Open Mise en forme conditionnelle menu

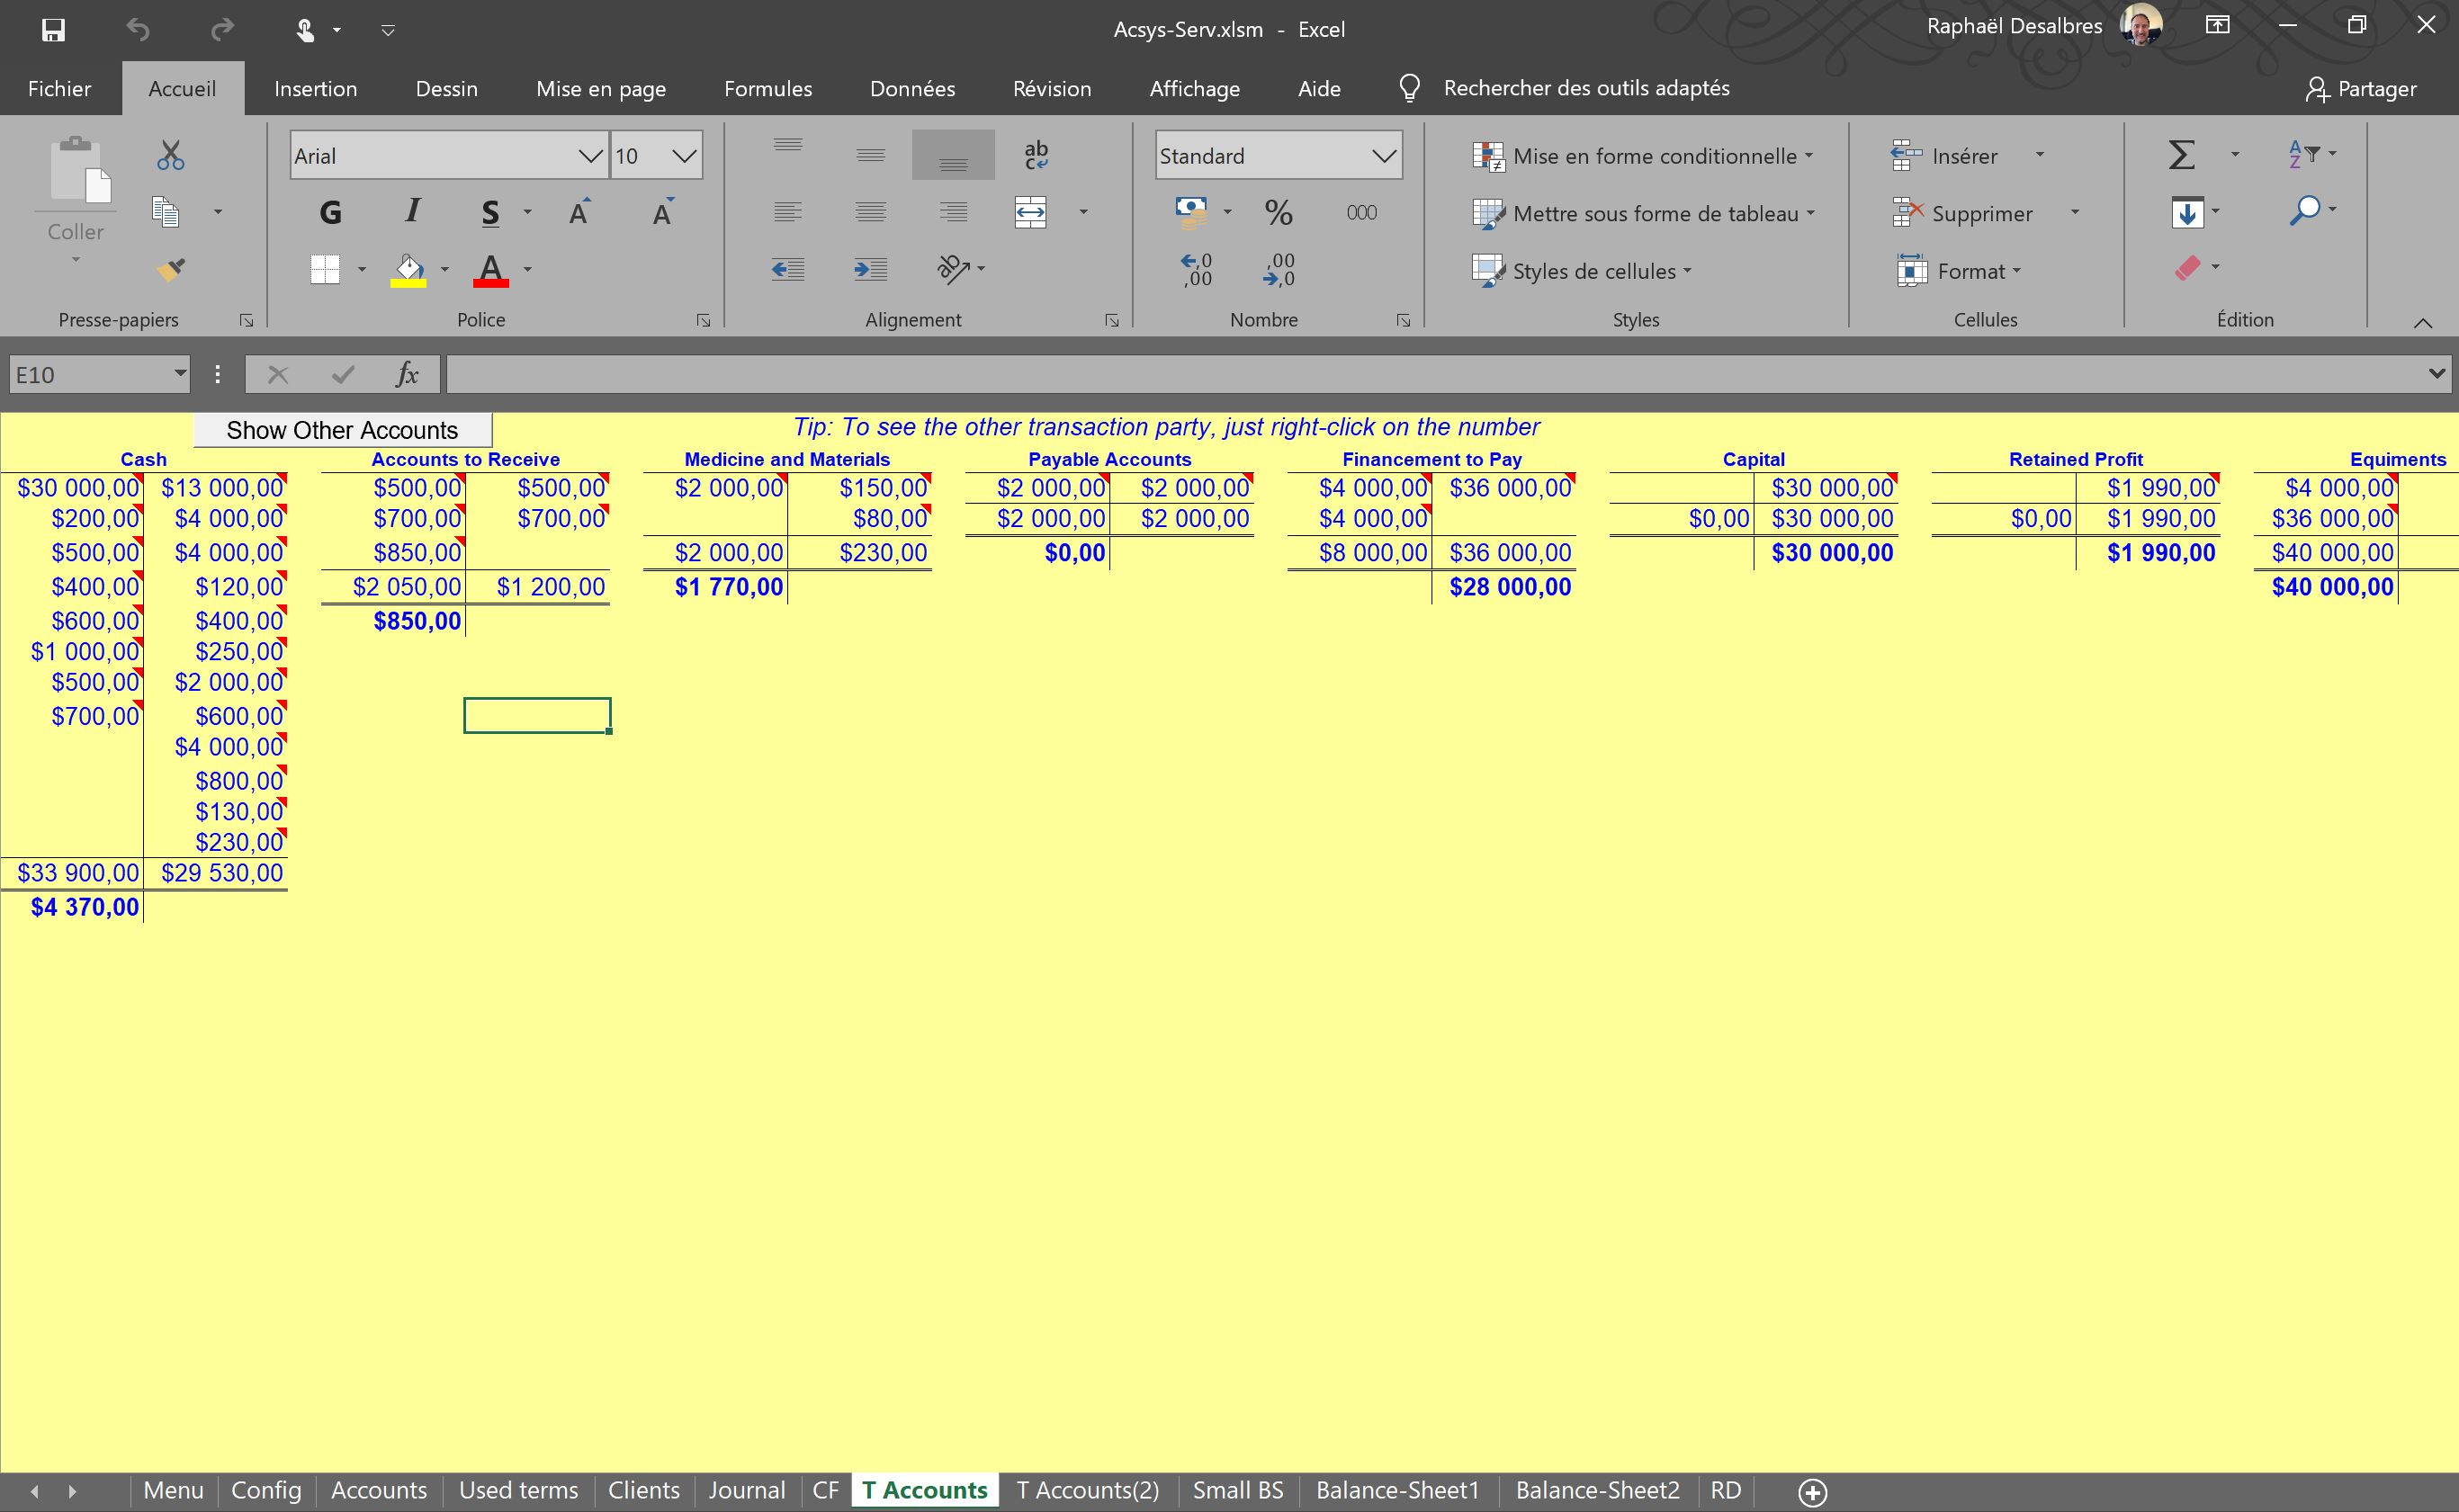tap(1642, 156)
